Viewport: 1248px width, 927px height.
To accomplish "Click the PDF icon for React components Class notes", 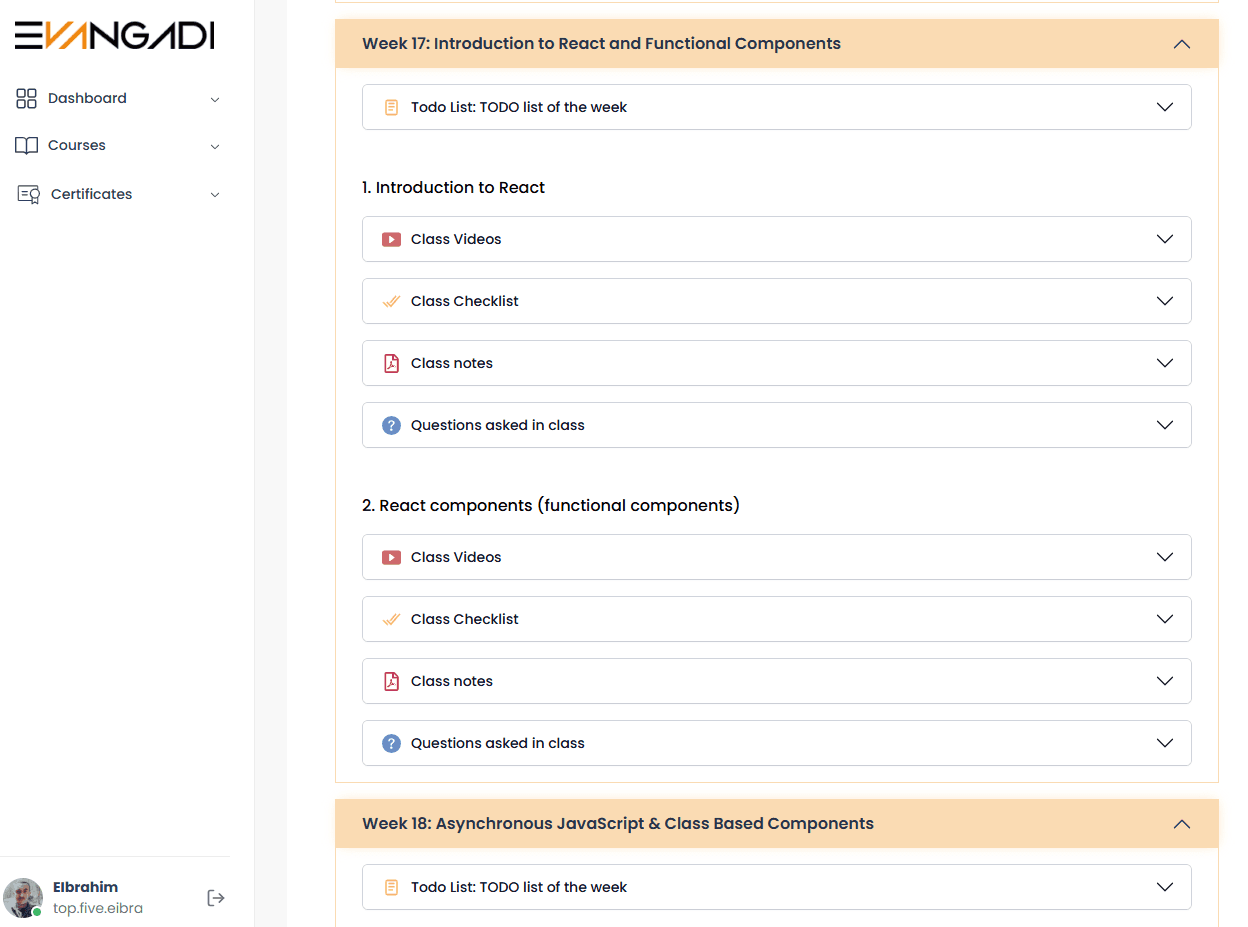I will 391,682.
